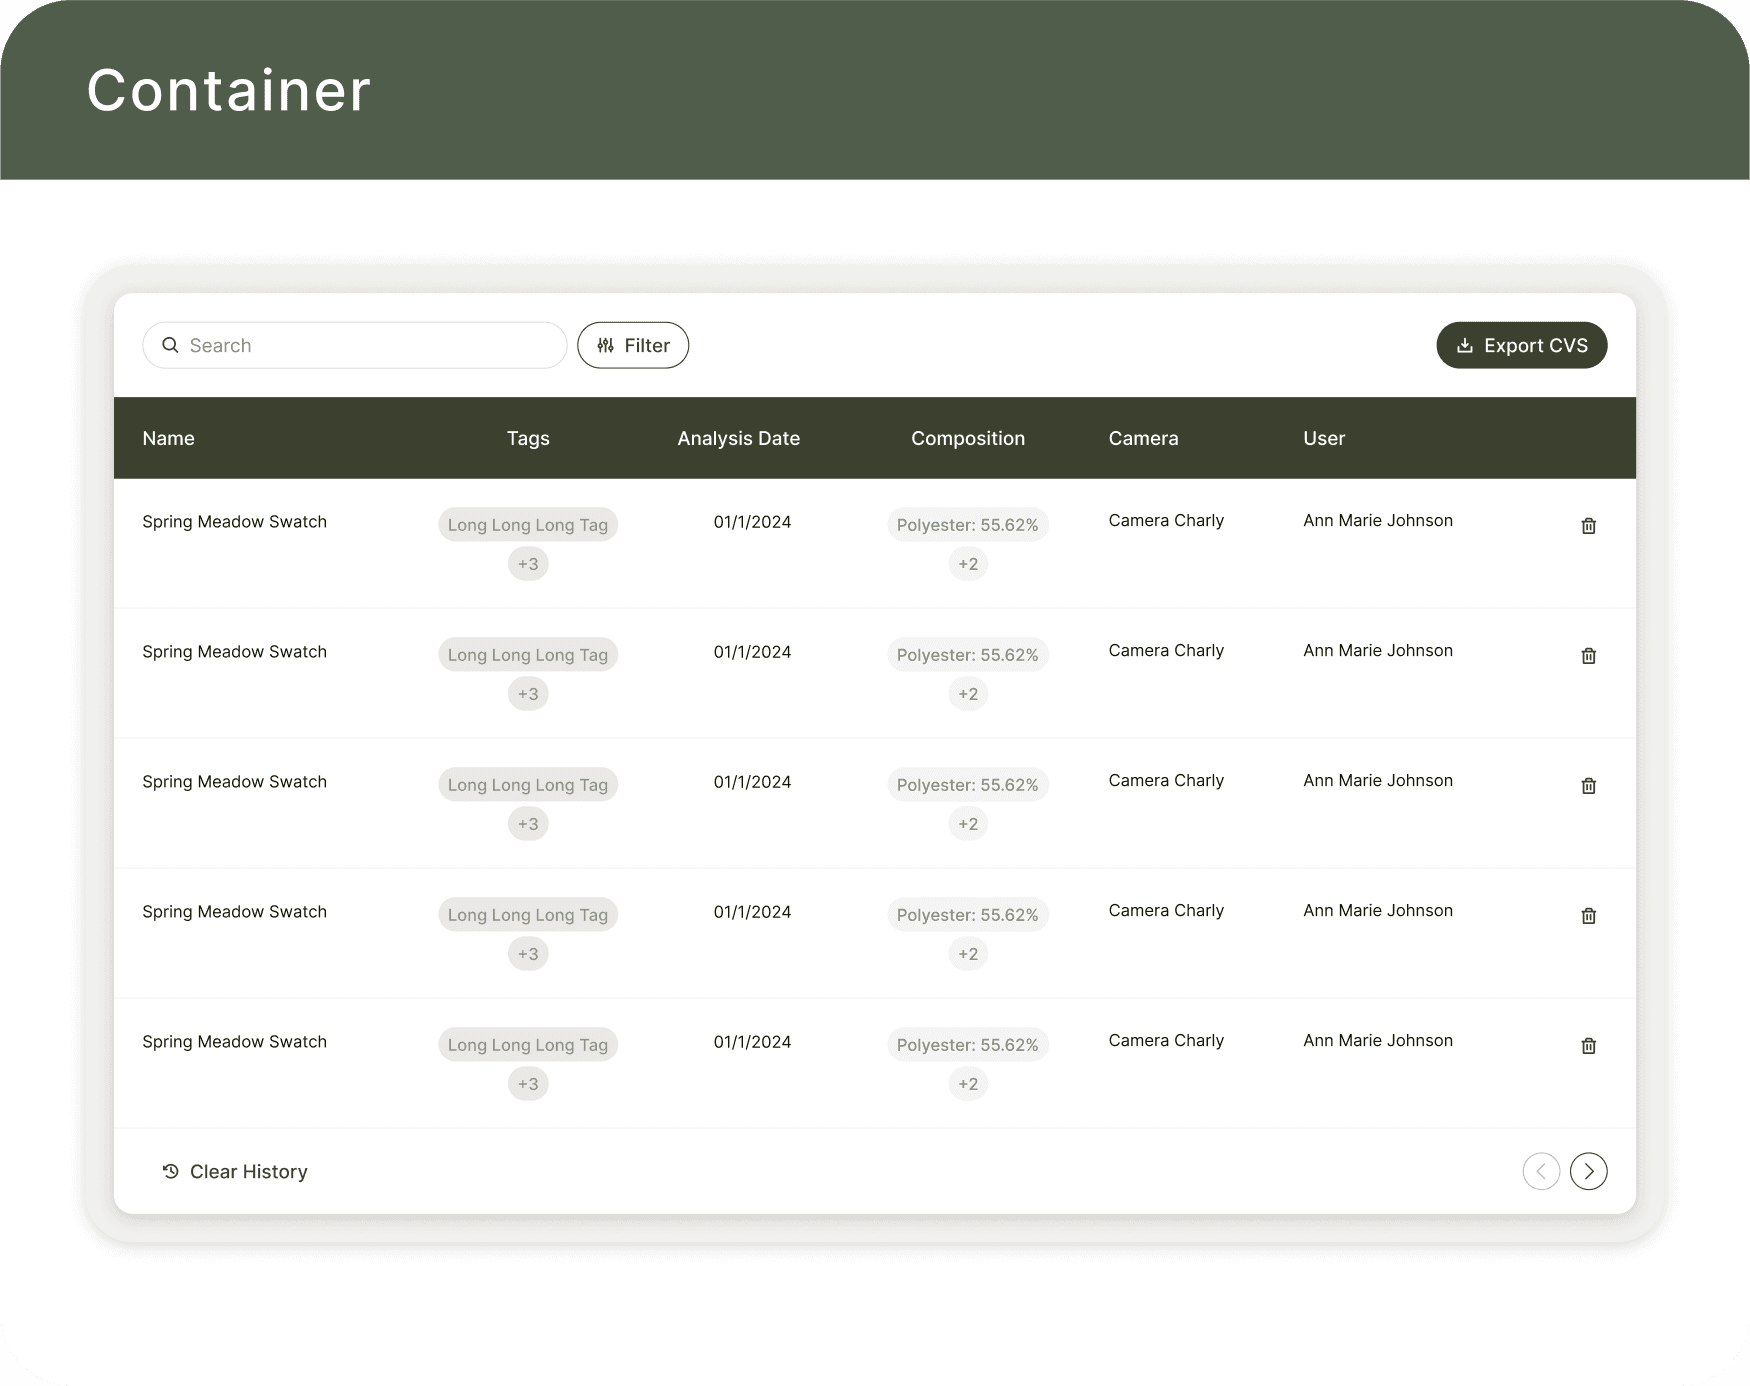Viewport: 1750px width, 1386px height.
Task: Click the download icon on the Export CVS button
Action: [1465, 346]
